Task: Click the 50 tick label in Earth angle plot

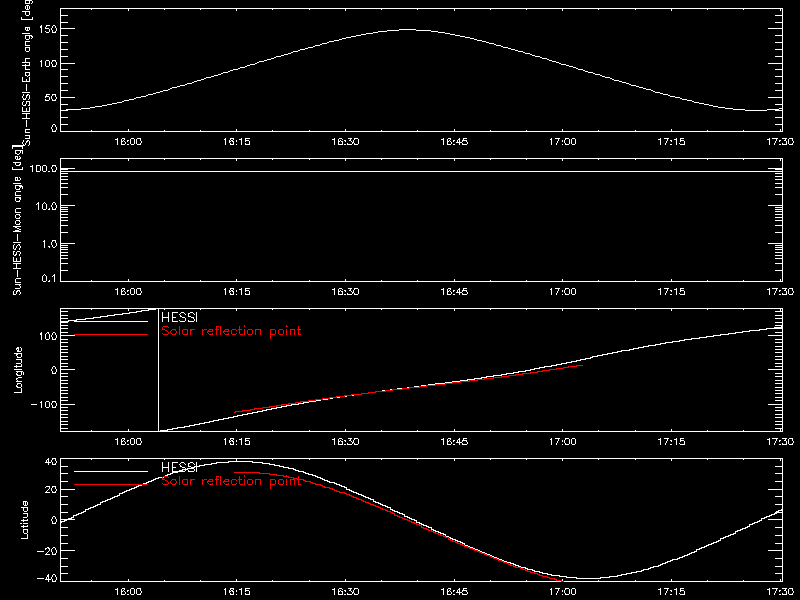Action: click(51, 97)
